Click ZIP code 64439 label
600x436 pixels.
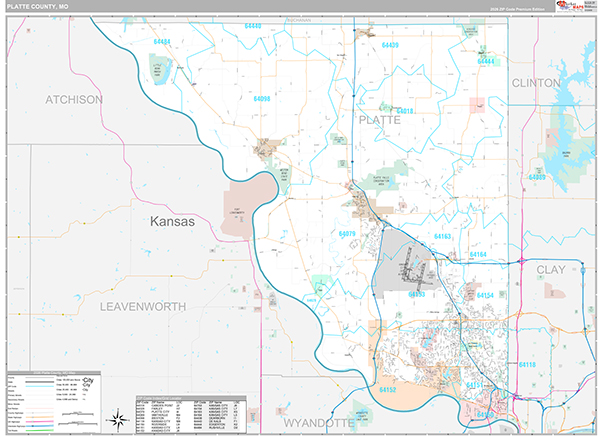pos(390,45)
